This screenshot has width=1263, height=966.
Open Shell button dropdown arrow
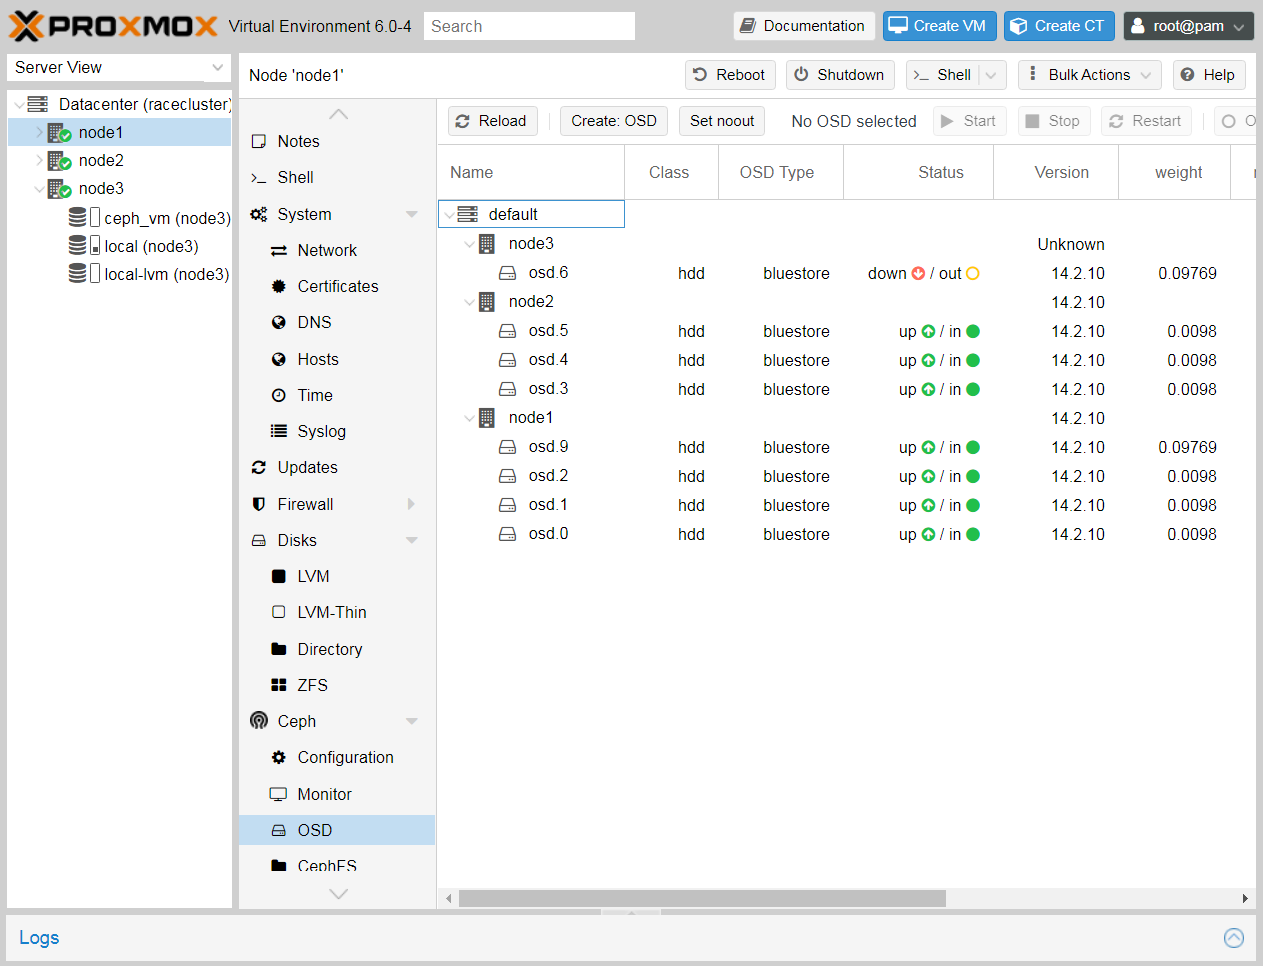[x=991, y=75]
